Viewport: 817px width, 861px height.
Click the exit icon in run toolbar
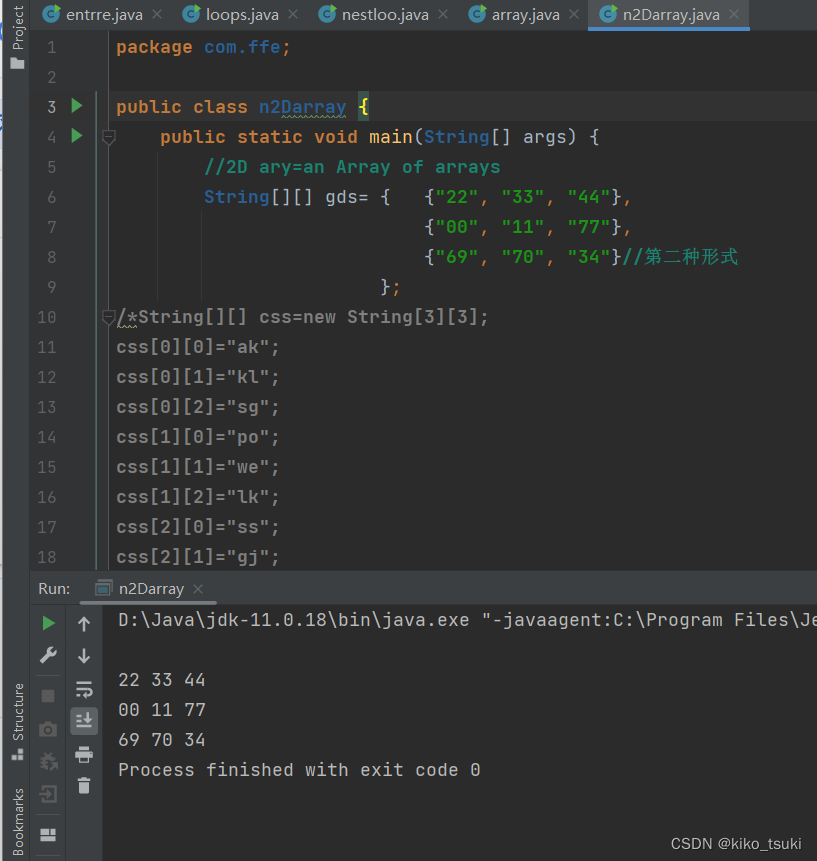tap(48, 793)
